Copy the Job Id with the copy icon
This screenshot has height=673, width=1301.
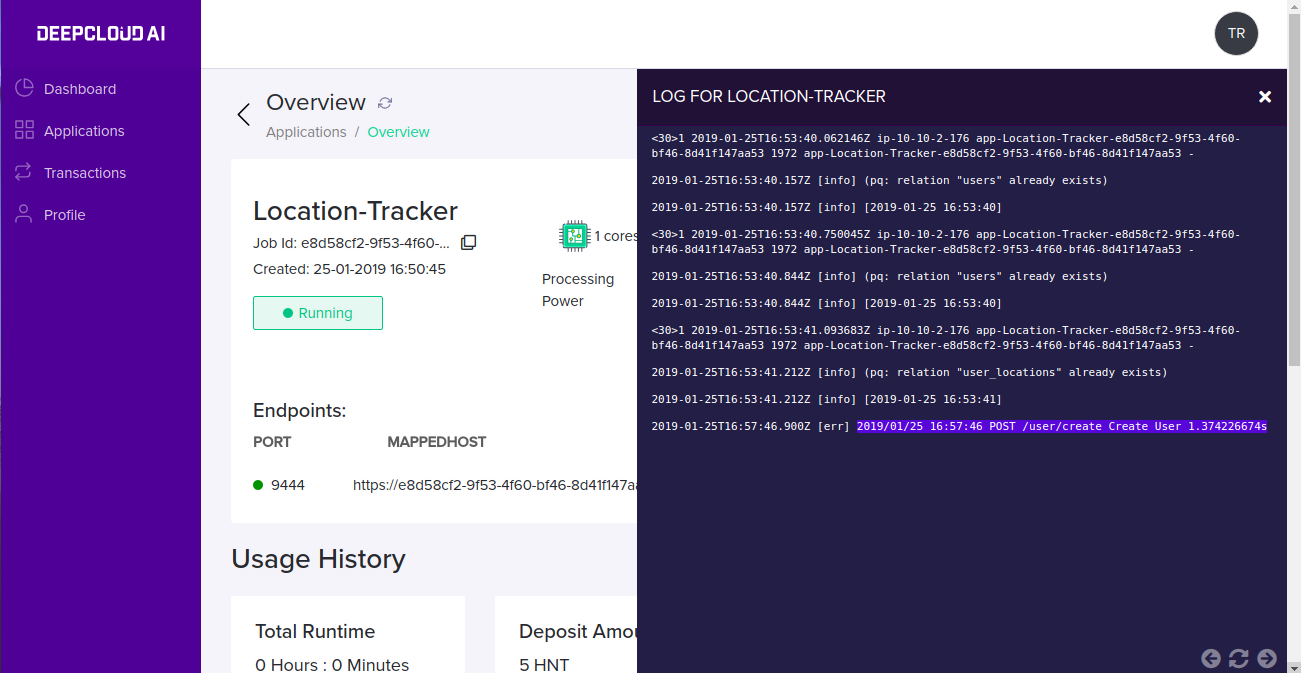pos(468,242)
